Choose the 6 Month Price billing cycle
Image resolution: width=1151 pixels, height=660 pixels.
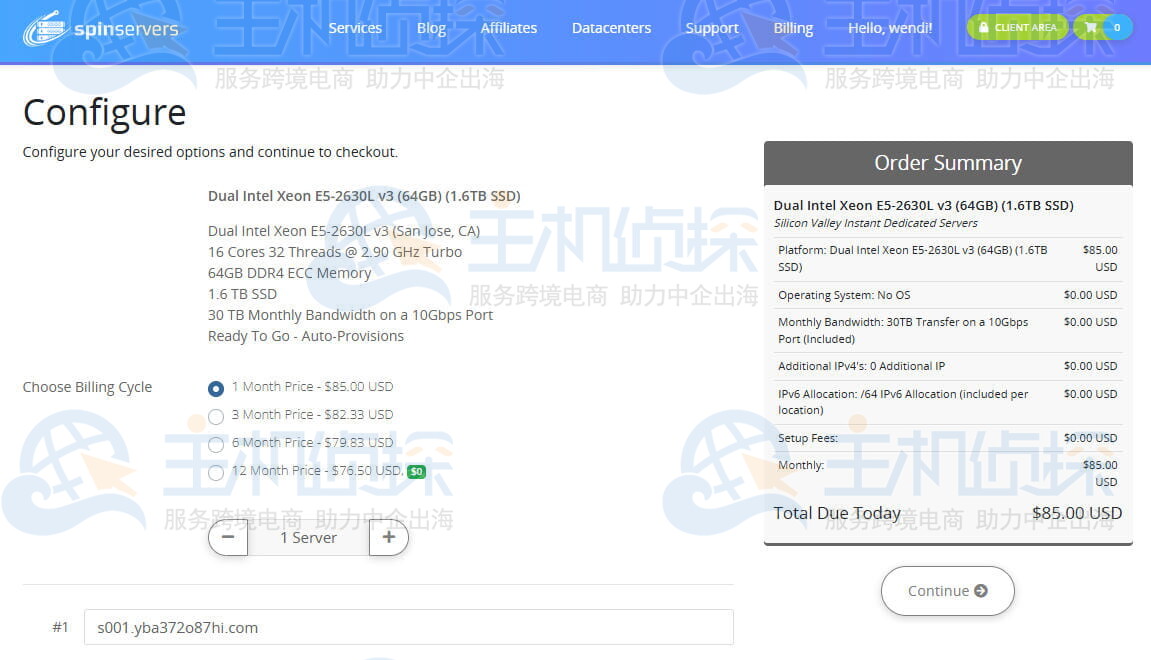pos(216,444)
